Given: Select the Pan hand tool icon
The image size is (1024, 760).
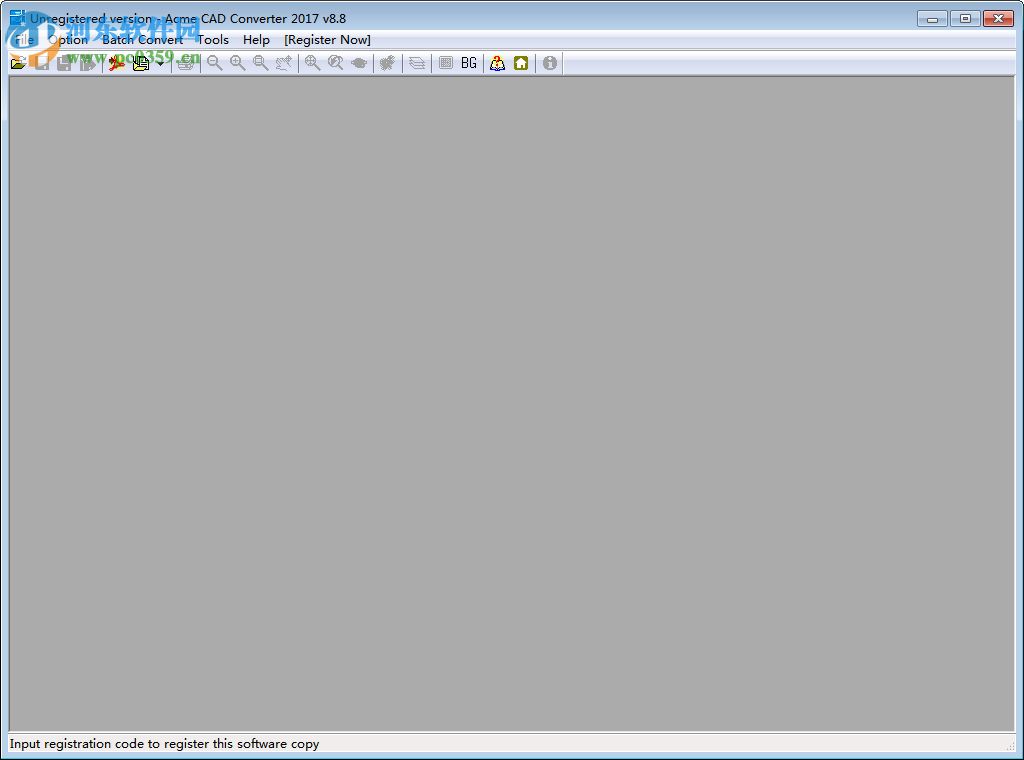Looking at the screenshot, I should coord(283,63).
